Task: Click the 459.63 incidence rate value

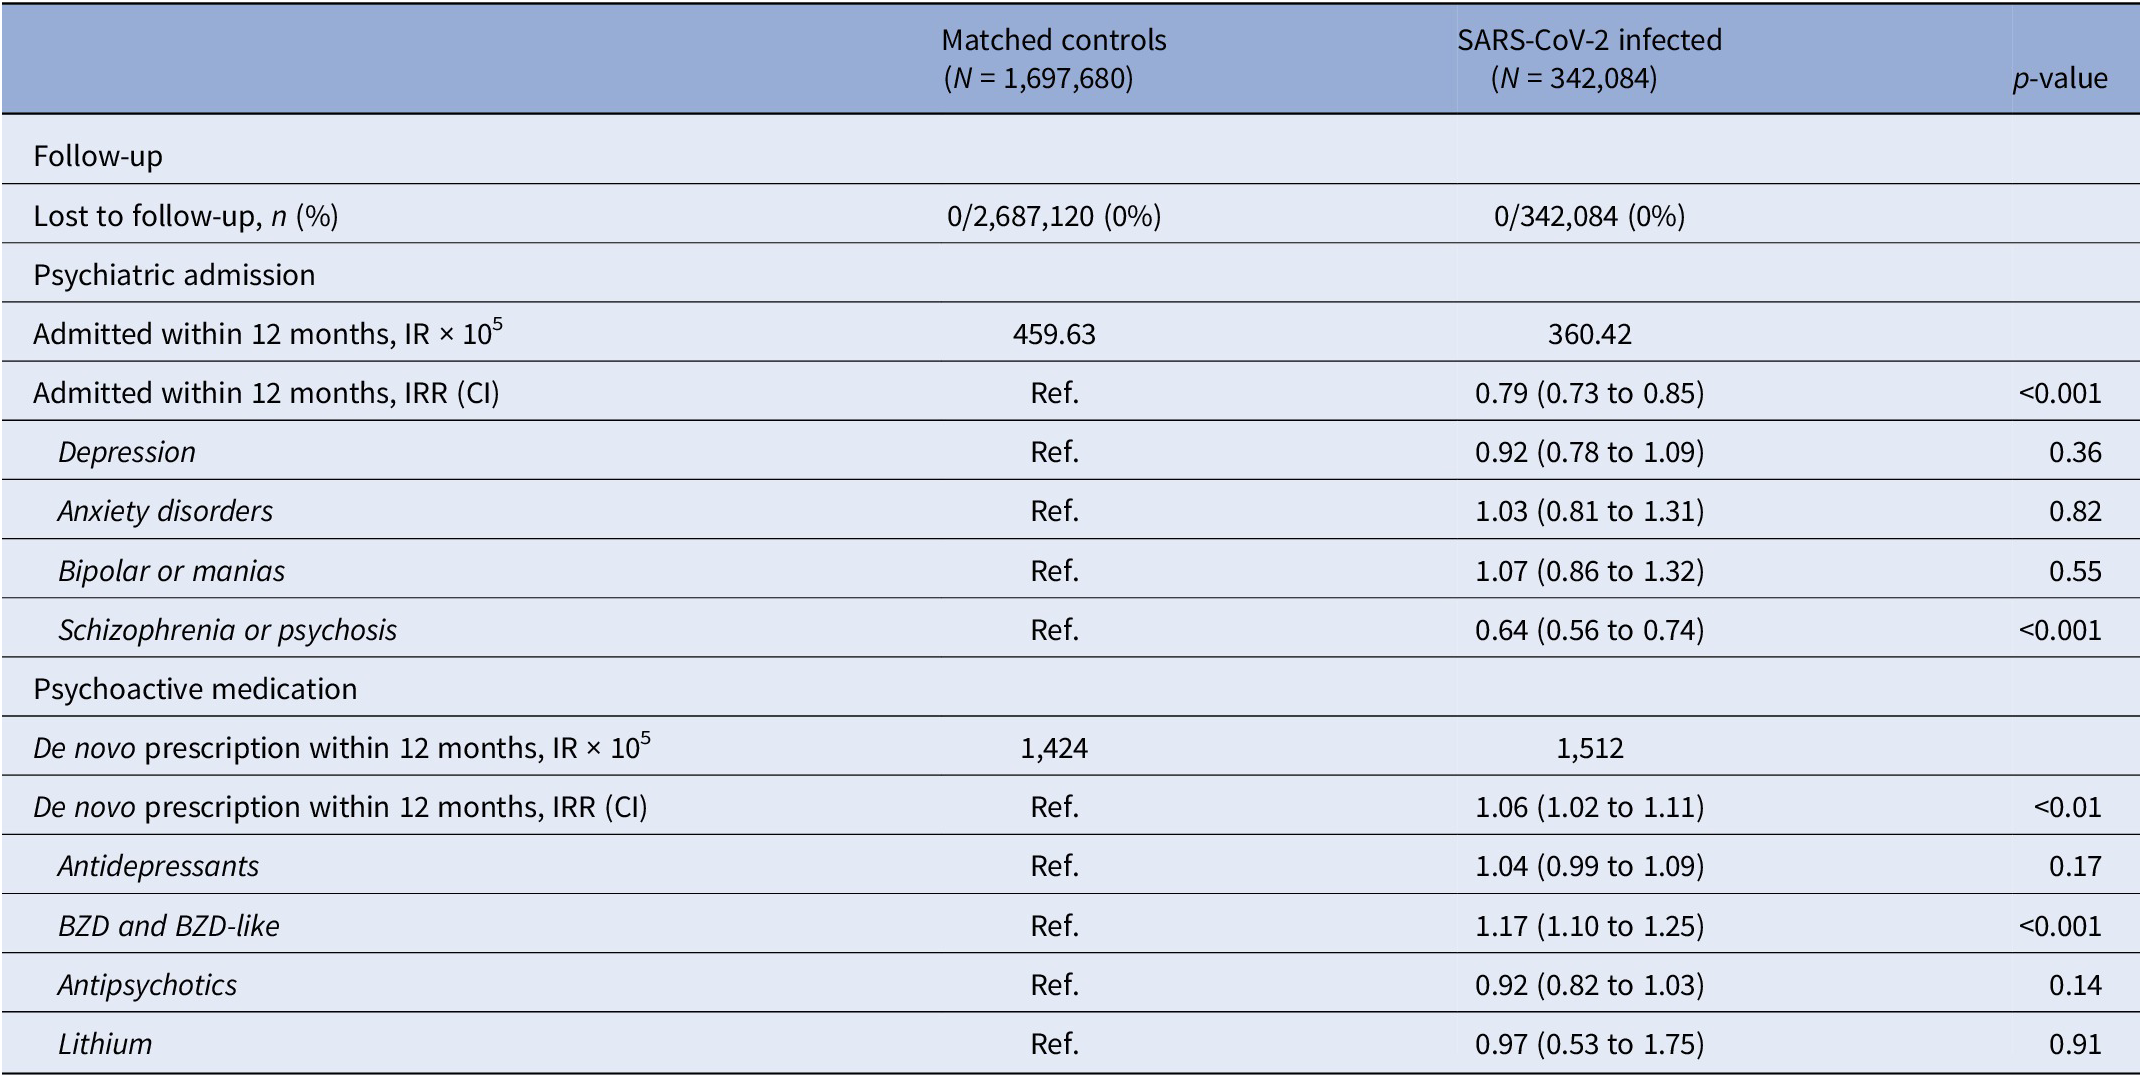Action: coord(1054,334)
